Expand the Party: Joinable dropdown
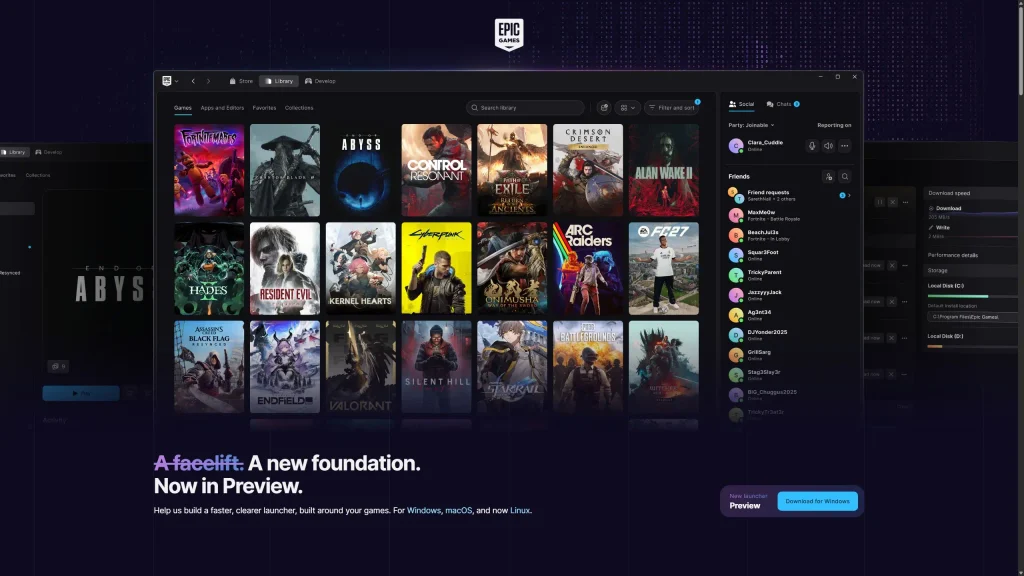1024x576 pixels. point(751,125)
